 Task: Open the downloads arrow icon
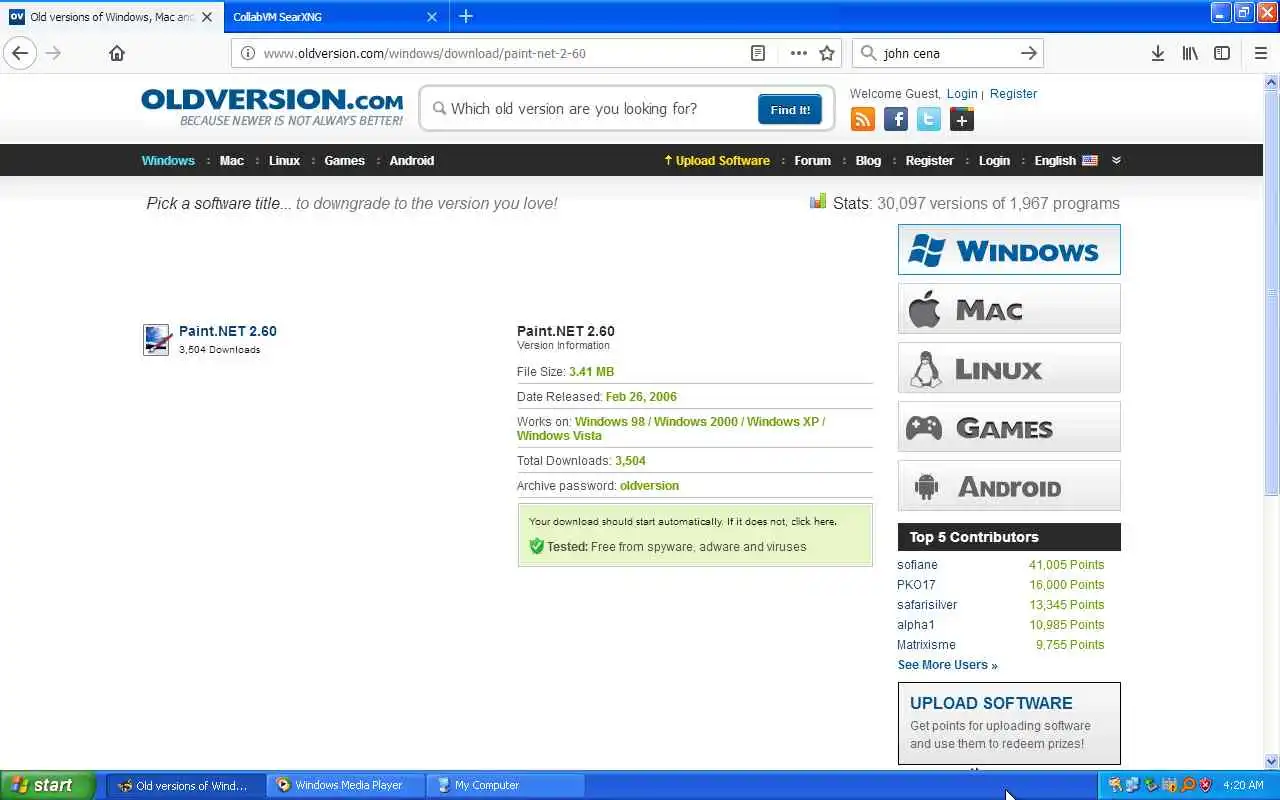tap(1157, 54)
